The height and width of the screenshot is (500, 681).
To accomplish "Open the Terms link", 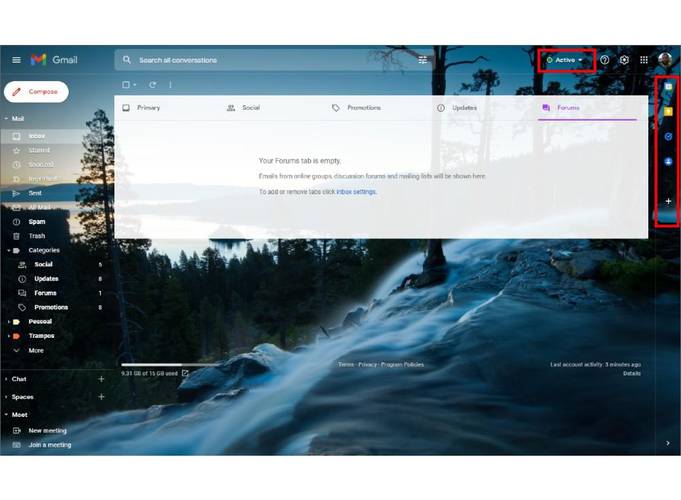I will tap(346, 364).
